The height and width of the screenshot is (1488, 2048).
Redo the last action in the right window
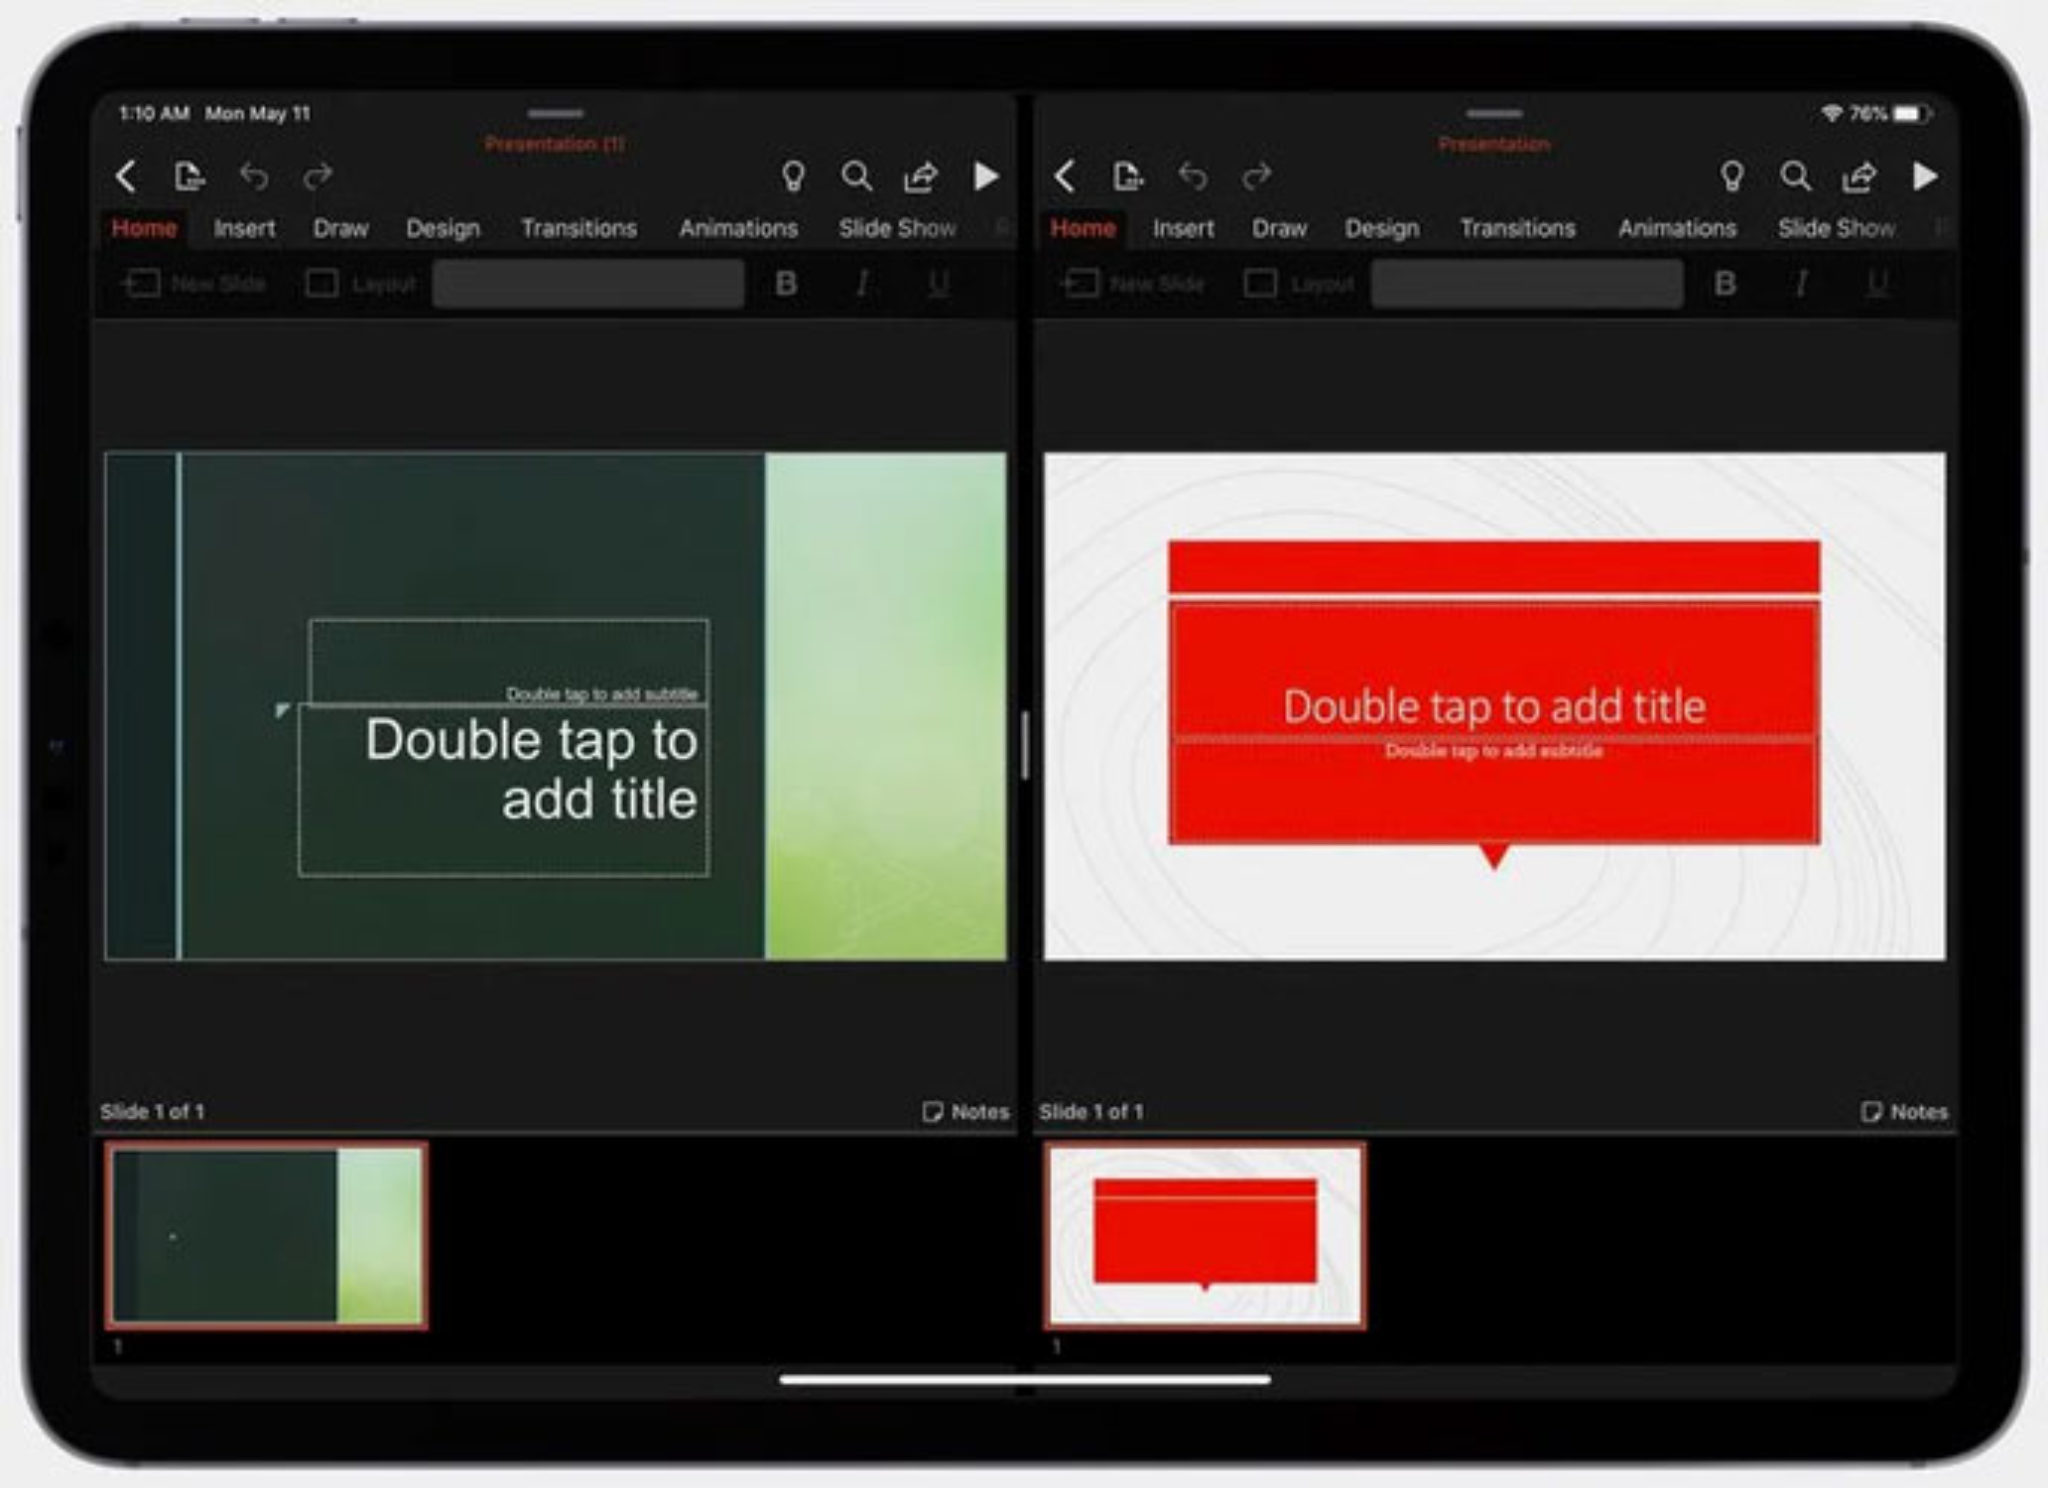[x=1256, y=177]
